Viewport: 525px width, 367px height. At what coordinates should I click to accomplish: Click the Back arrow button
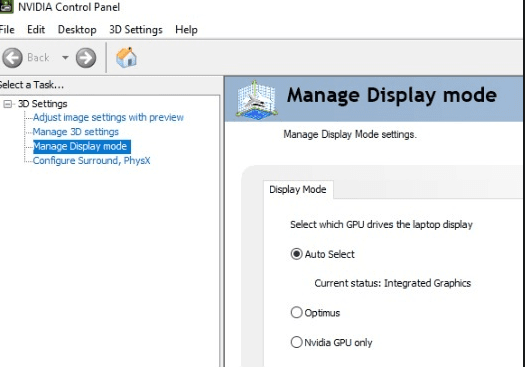point(12,58)
